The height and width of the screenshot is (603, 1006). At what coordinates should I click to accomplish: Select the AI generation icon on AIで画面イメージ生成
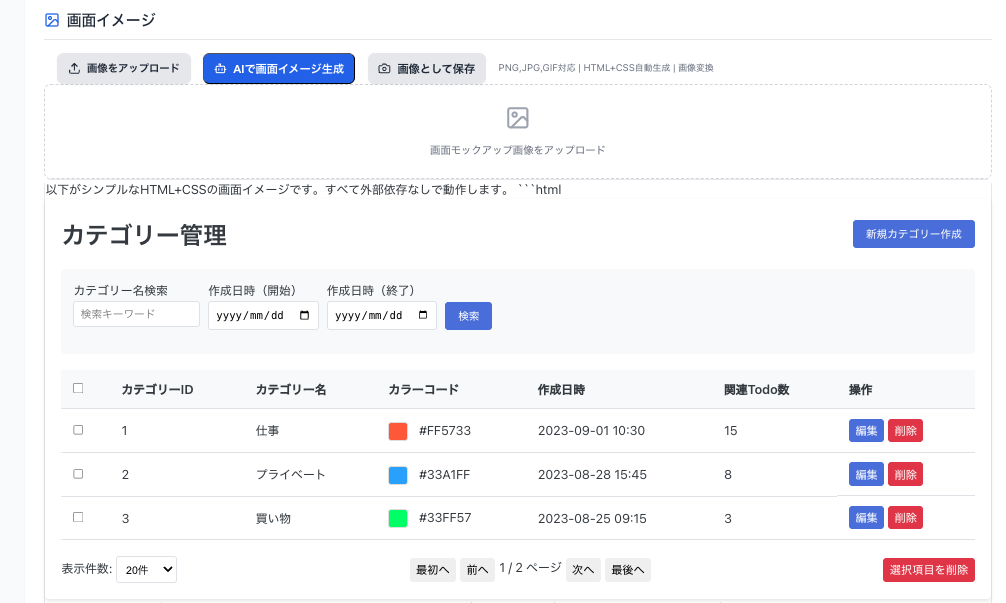tap(221, 68)
